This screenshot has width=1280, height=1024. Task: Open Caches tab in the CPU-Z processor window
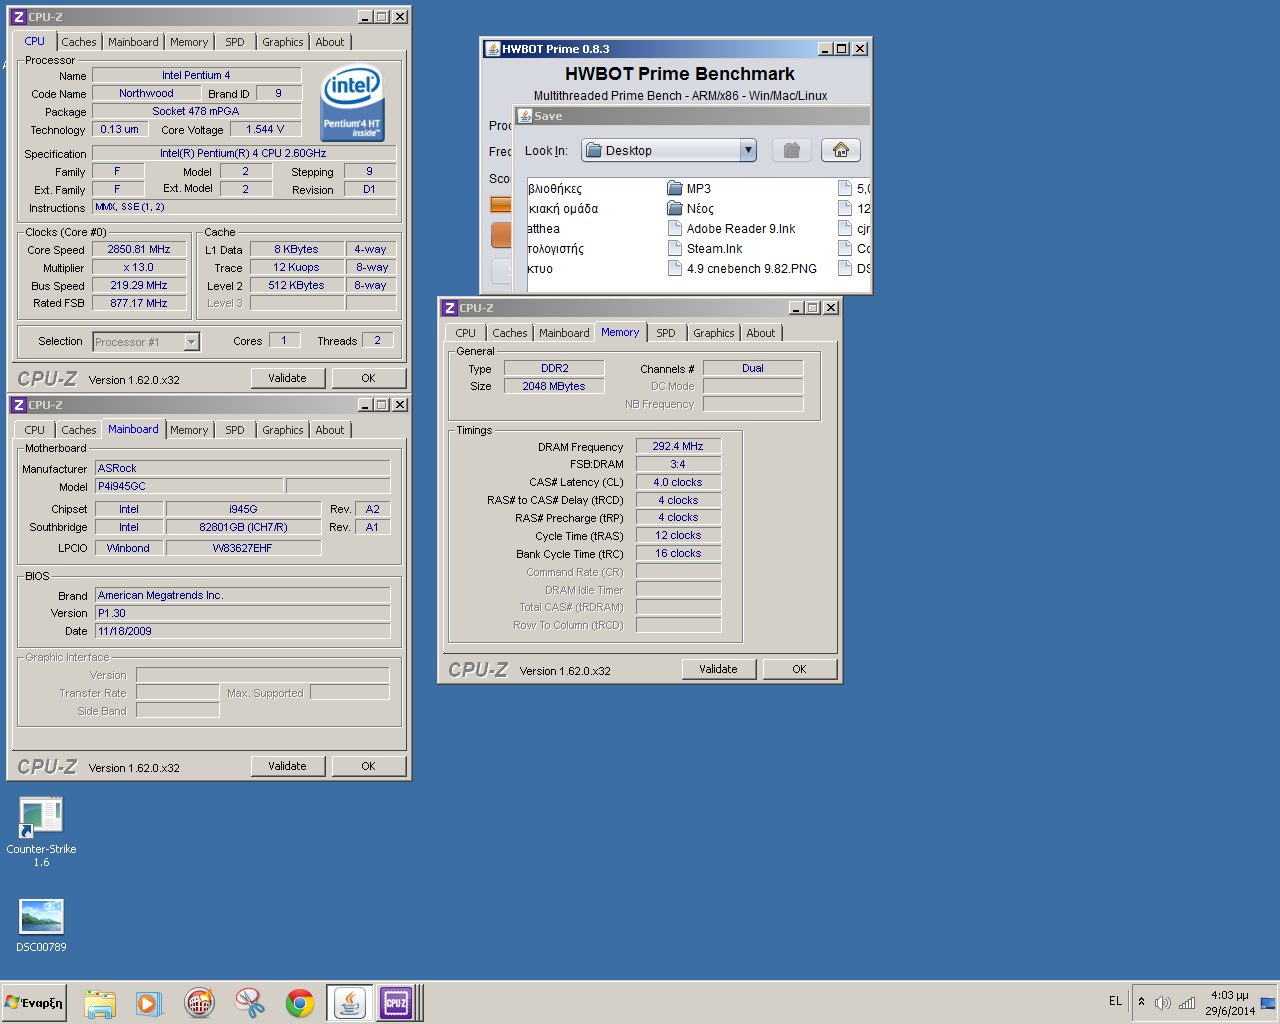(79, 42)
